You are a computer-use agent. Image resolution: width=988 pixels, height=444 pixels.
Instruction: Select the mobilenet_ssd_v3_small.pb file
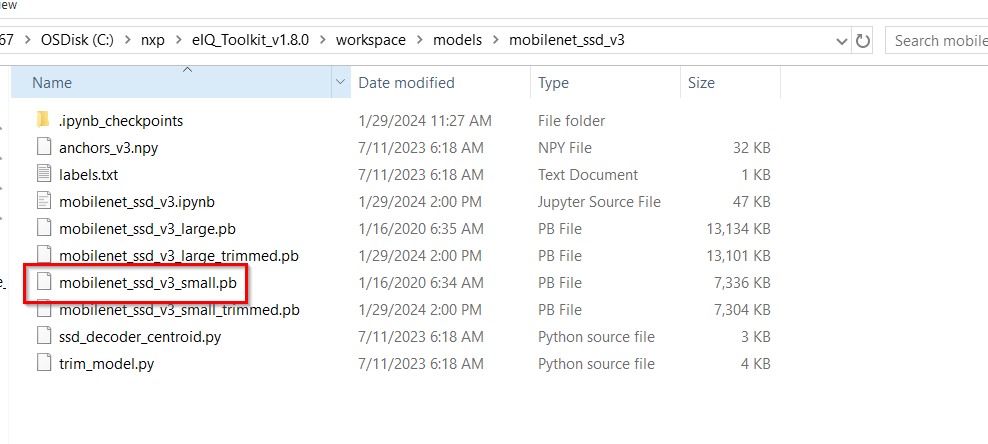[x=147, y=282]
